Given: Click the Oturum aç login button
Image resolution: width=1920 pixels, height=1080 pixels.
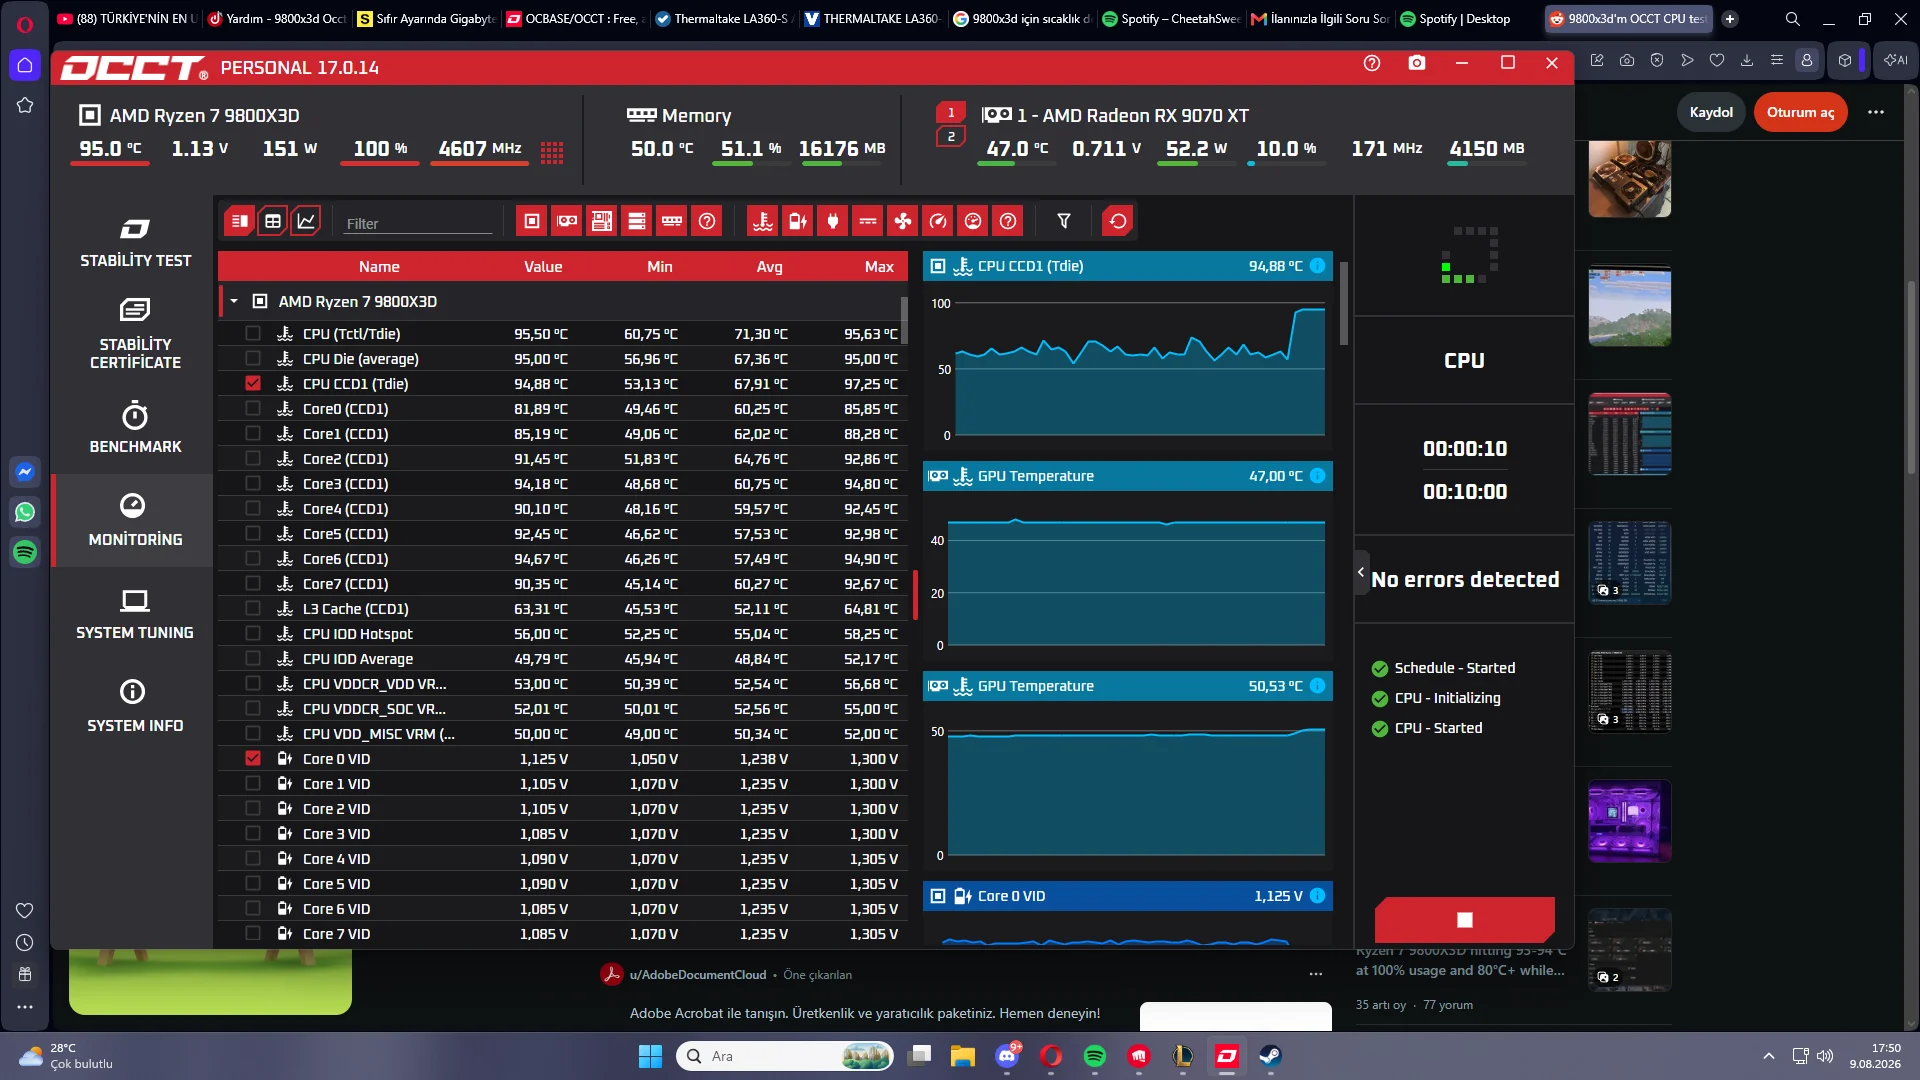Looking at the screenshot, I should click(1800, 112).
